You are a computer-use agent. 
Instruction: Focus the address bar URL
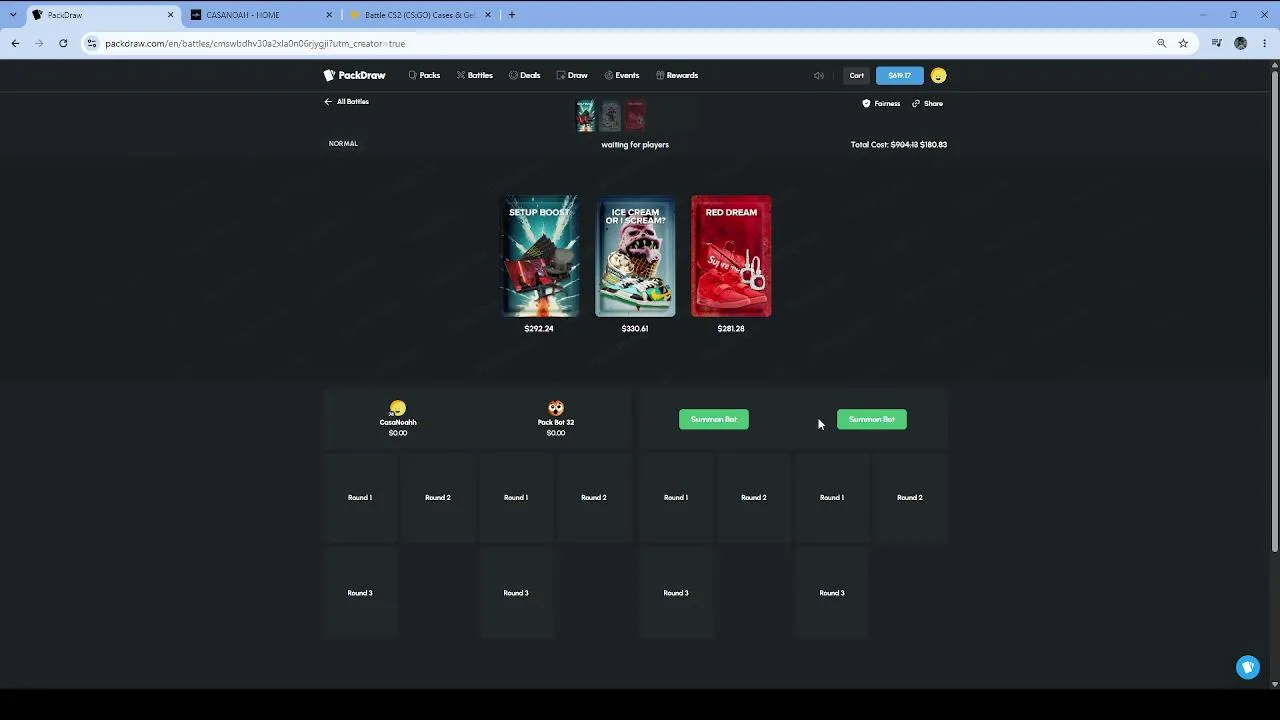255,44
